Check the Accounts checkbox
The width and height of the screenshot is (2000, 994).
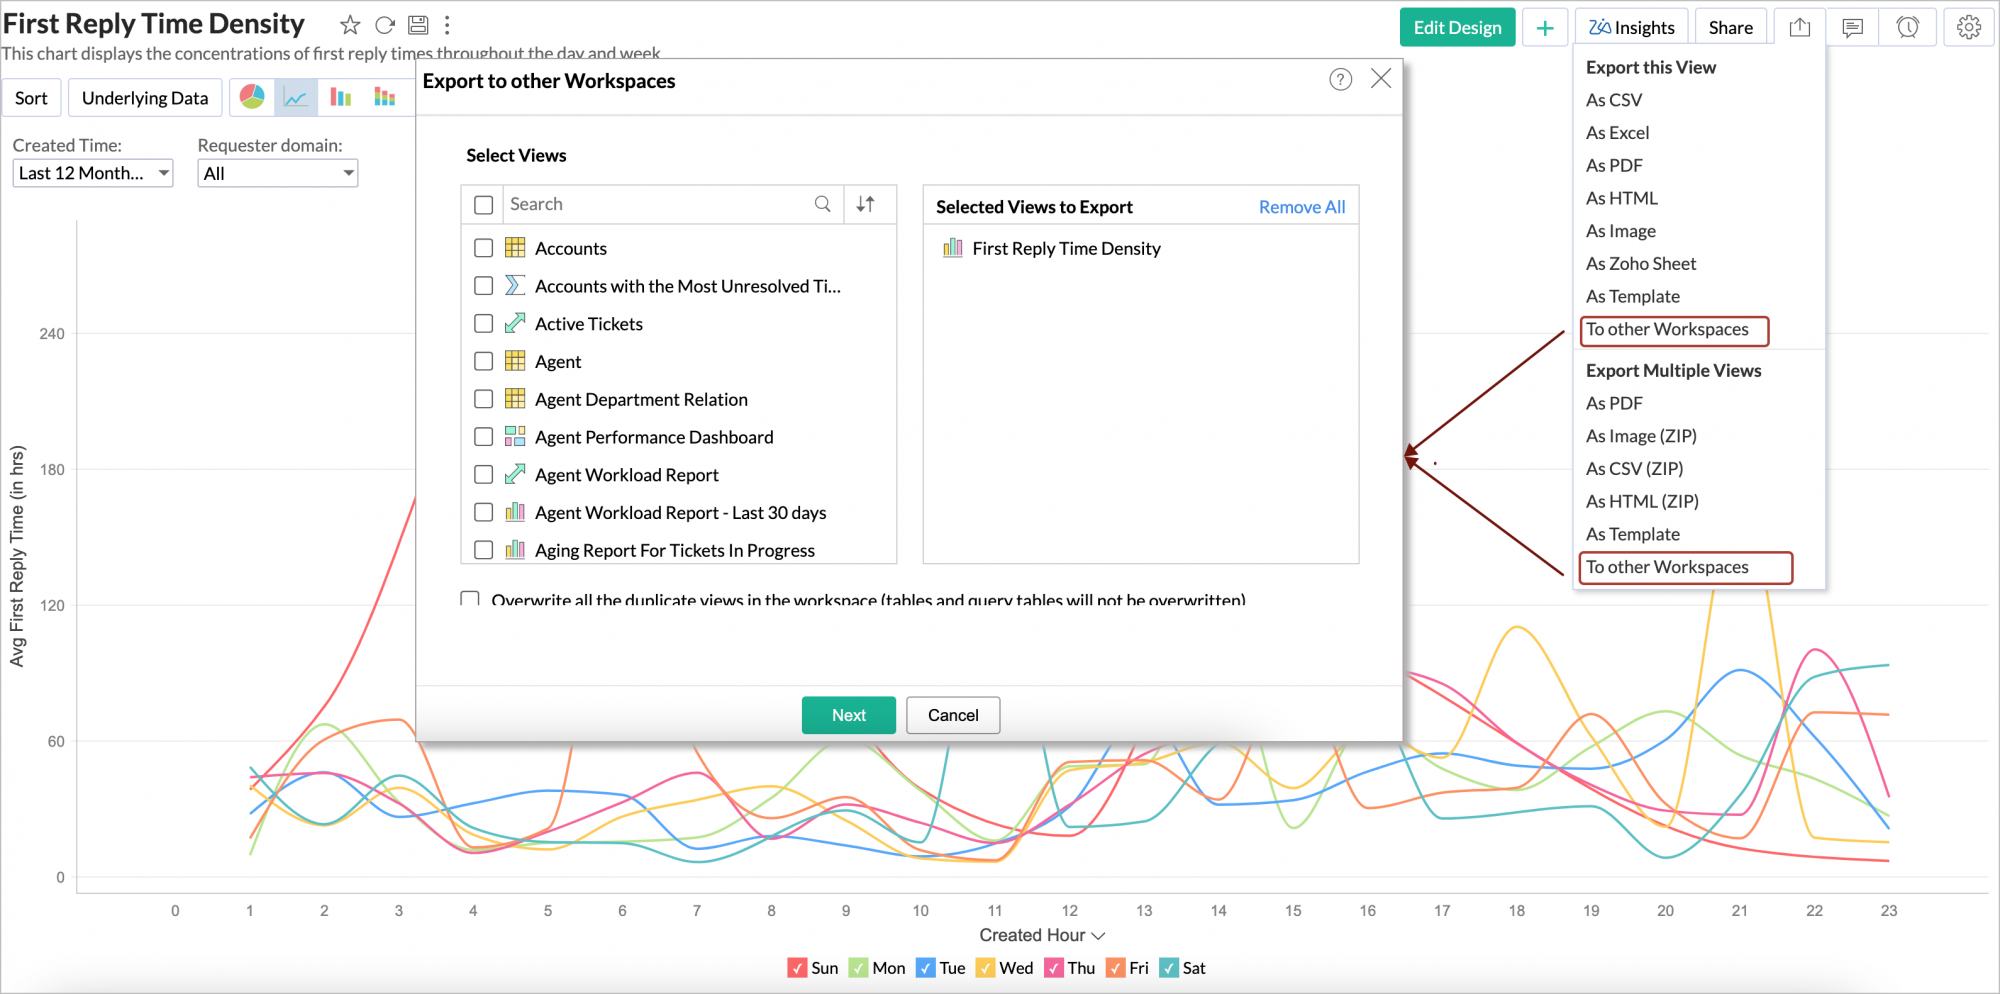pos(483,247)
